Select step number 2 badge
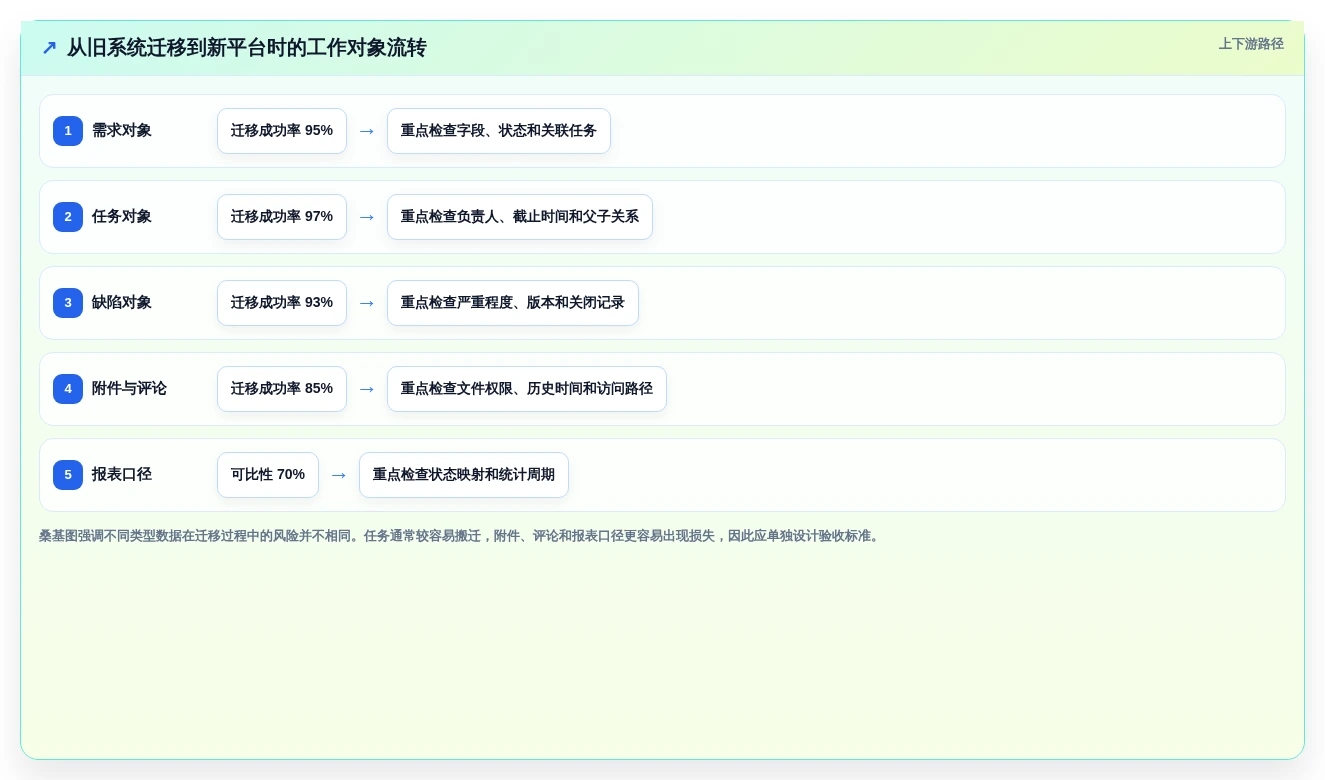The height and width of the screenshot is (780, 1325). 68,217
